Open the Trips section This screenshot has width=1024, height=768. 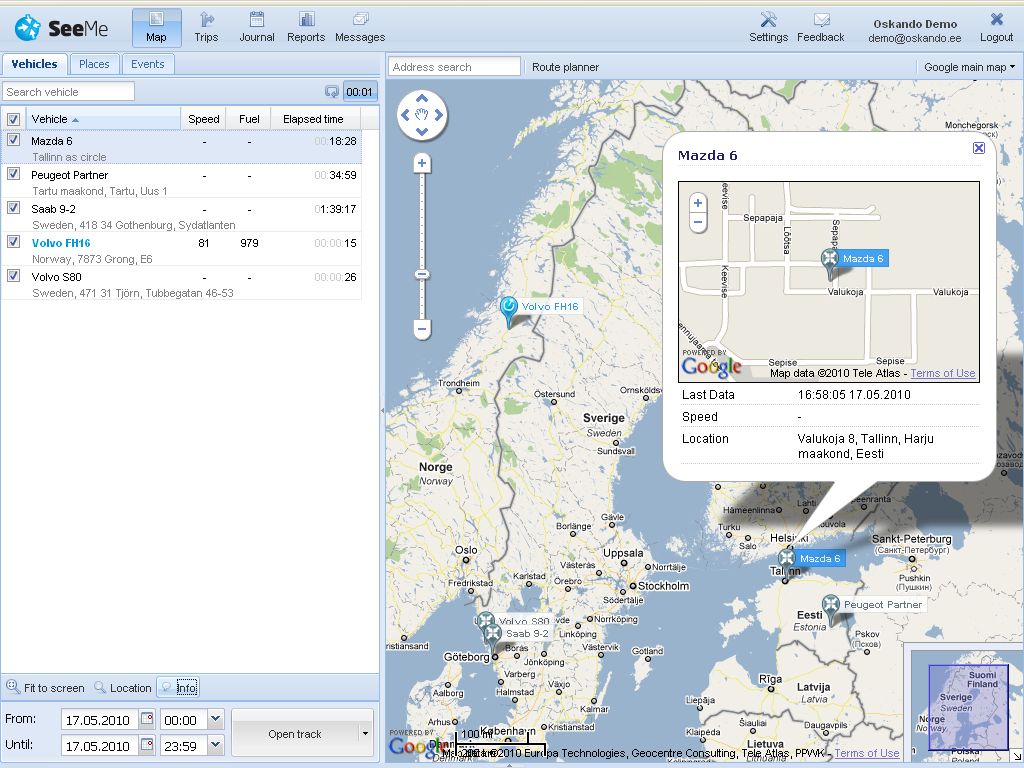[206, 27]
